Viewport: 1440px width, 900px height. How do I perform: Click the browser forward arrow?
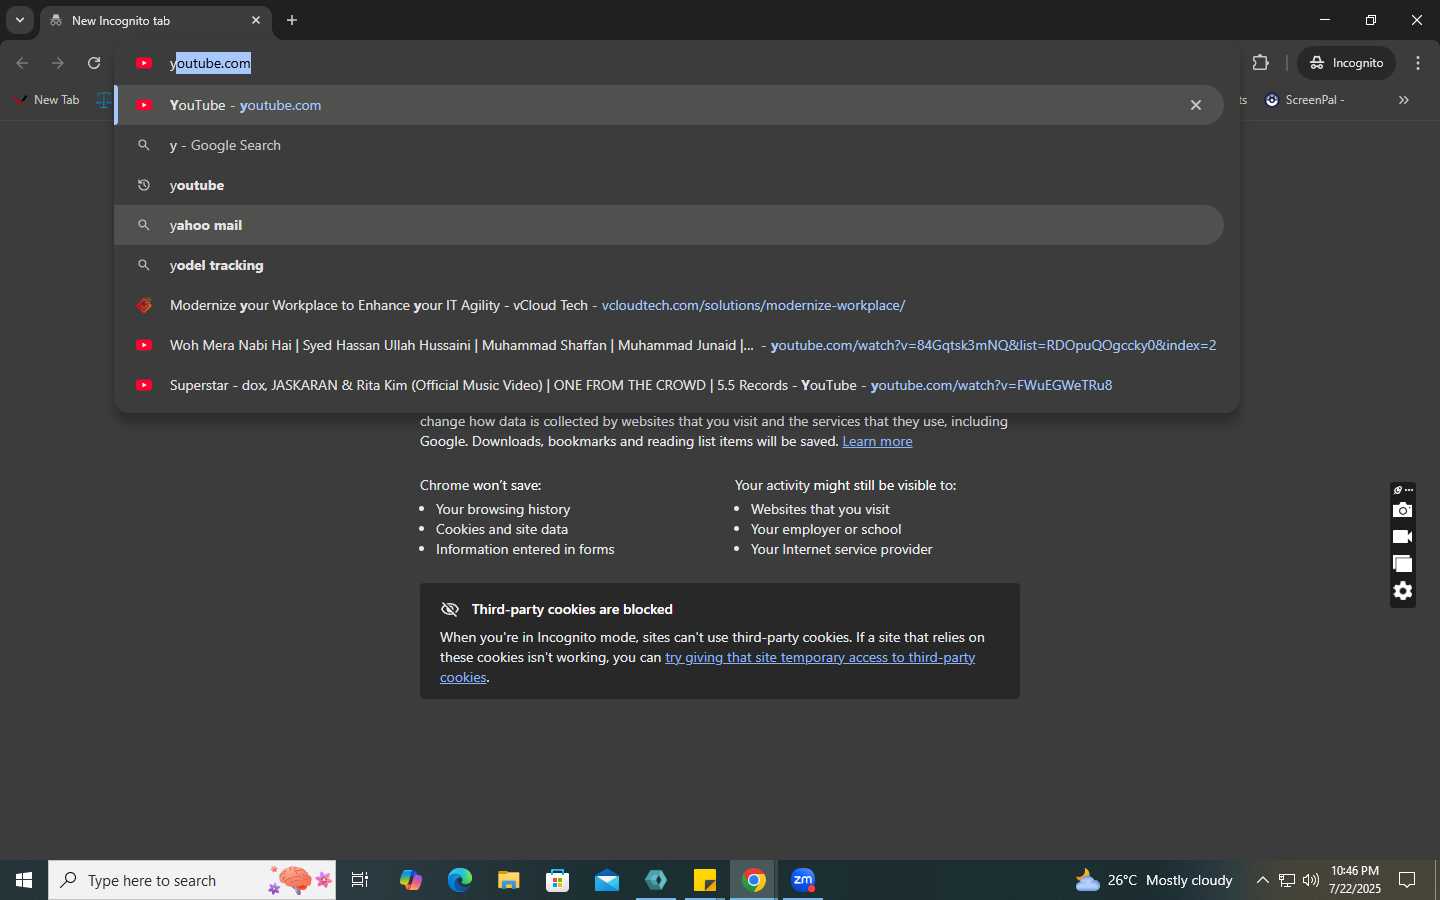tap(58, 63)
